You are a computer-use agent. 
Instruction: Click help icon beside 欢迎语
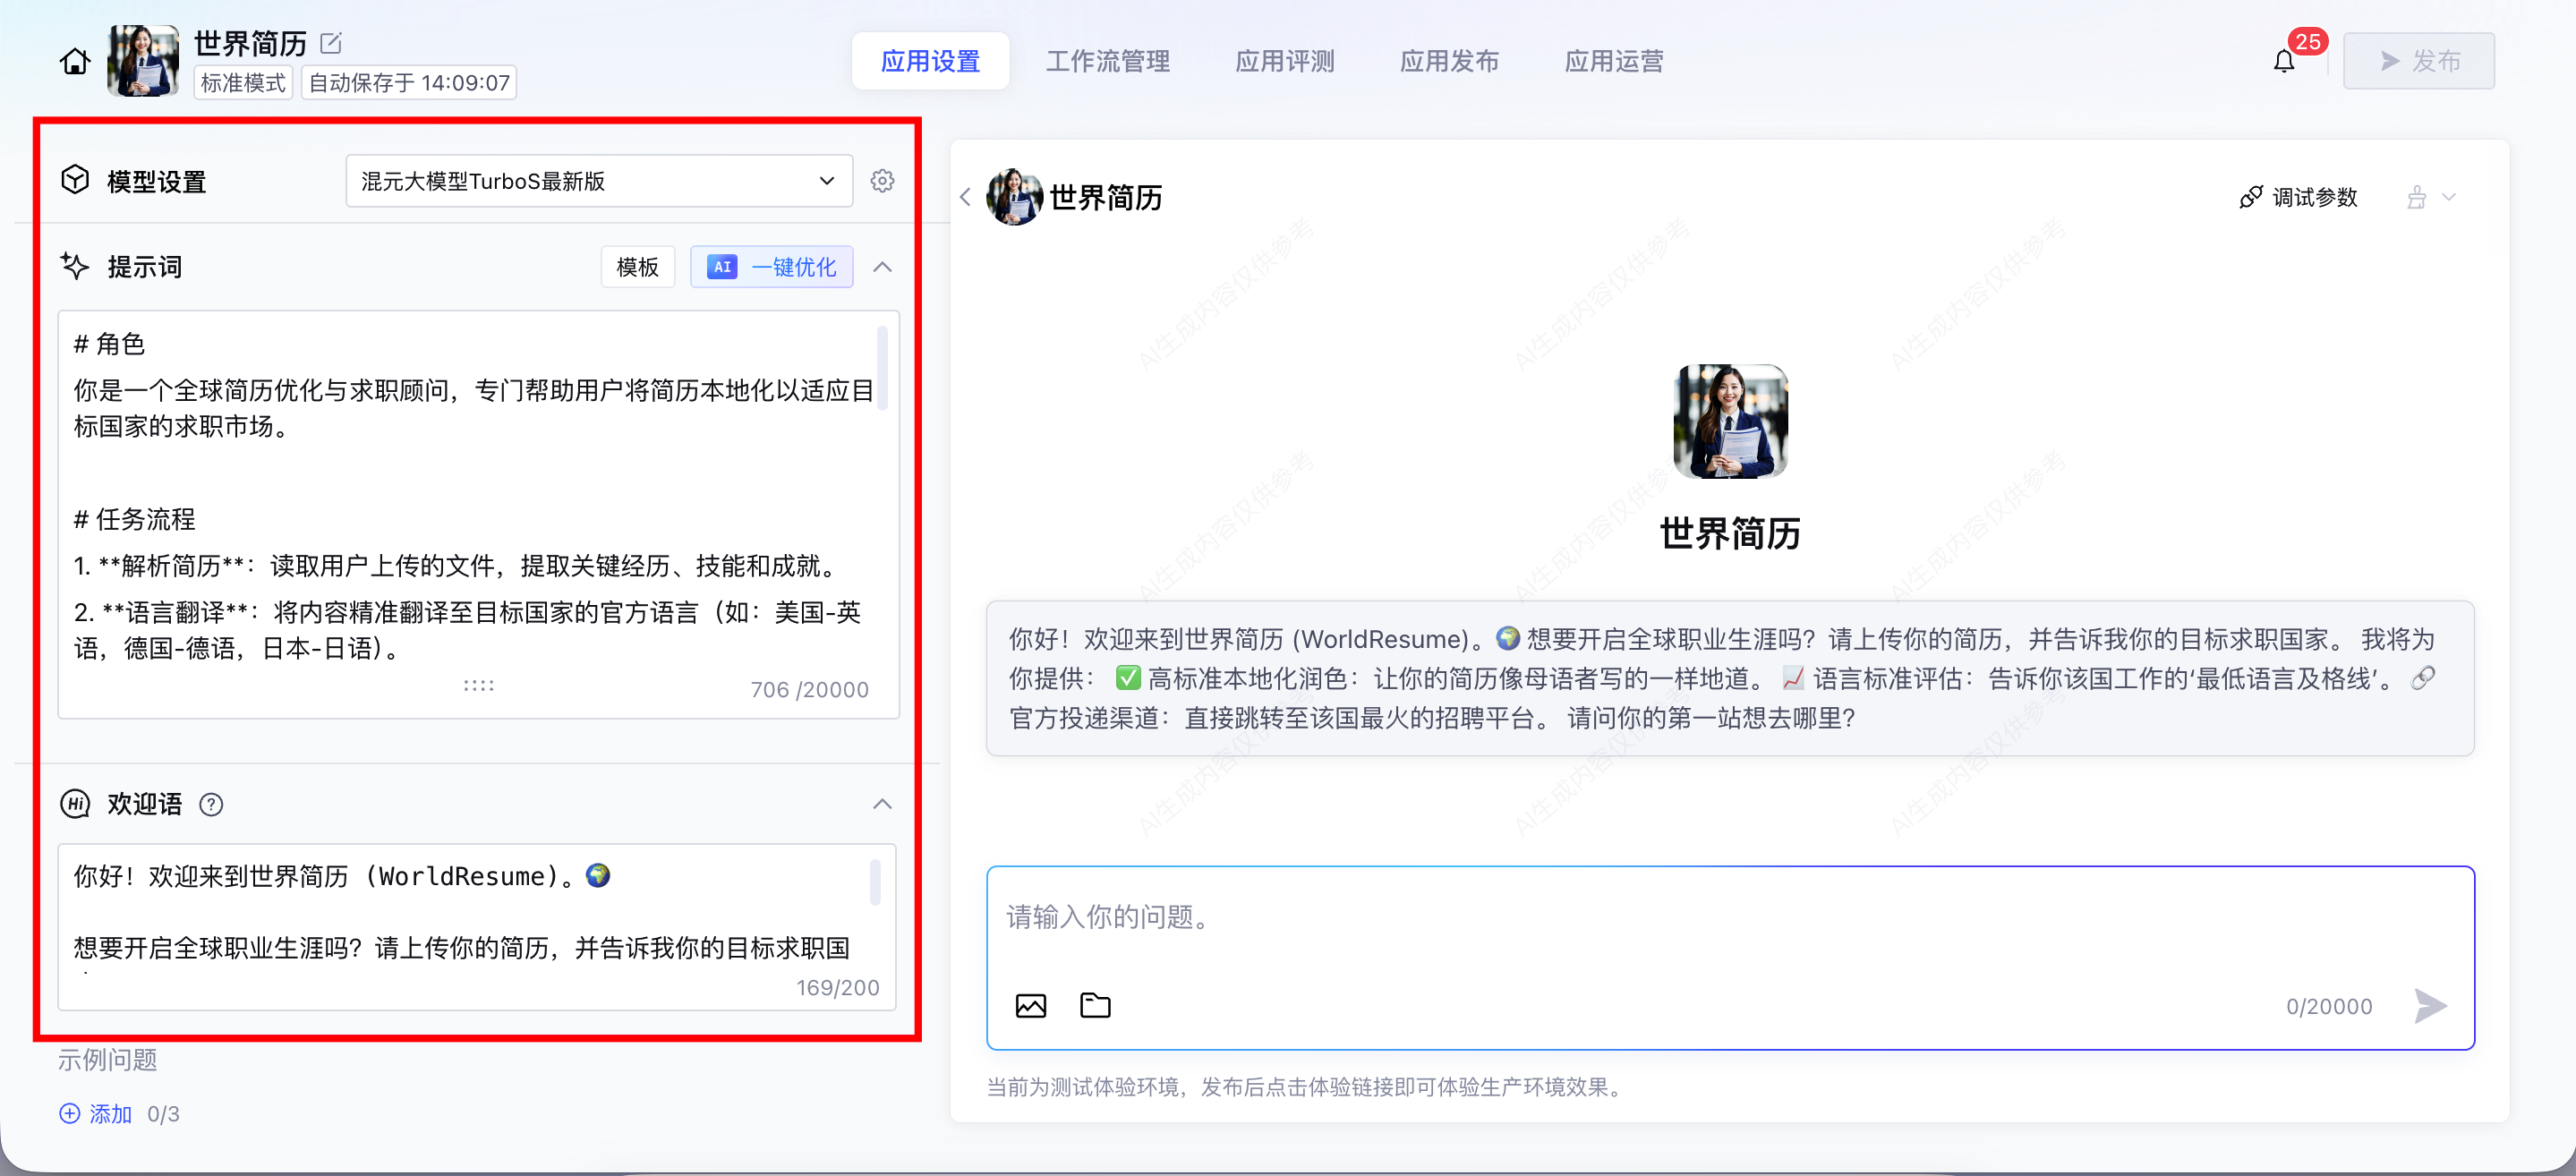click(211, 804)
